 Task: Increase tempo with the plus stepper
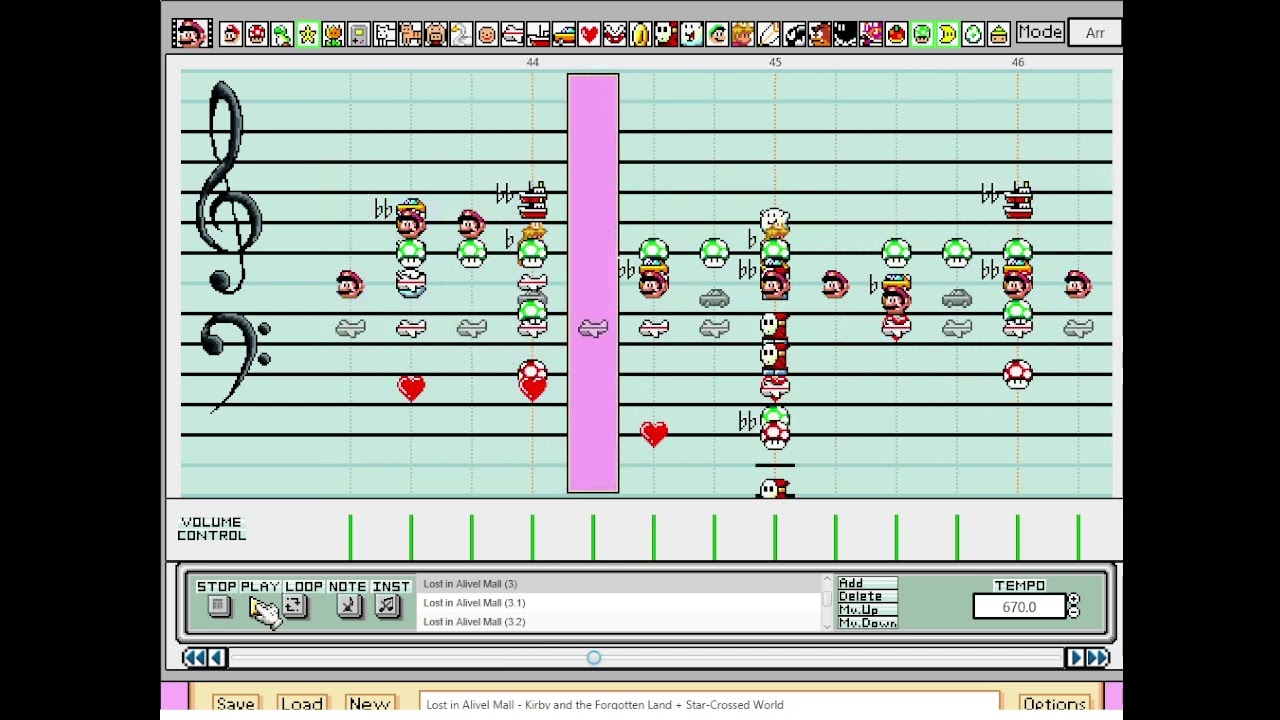point(1074,600)
